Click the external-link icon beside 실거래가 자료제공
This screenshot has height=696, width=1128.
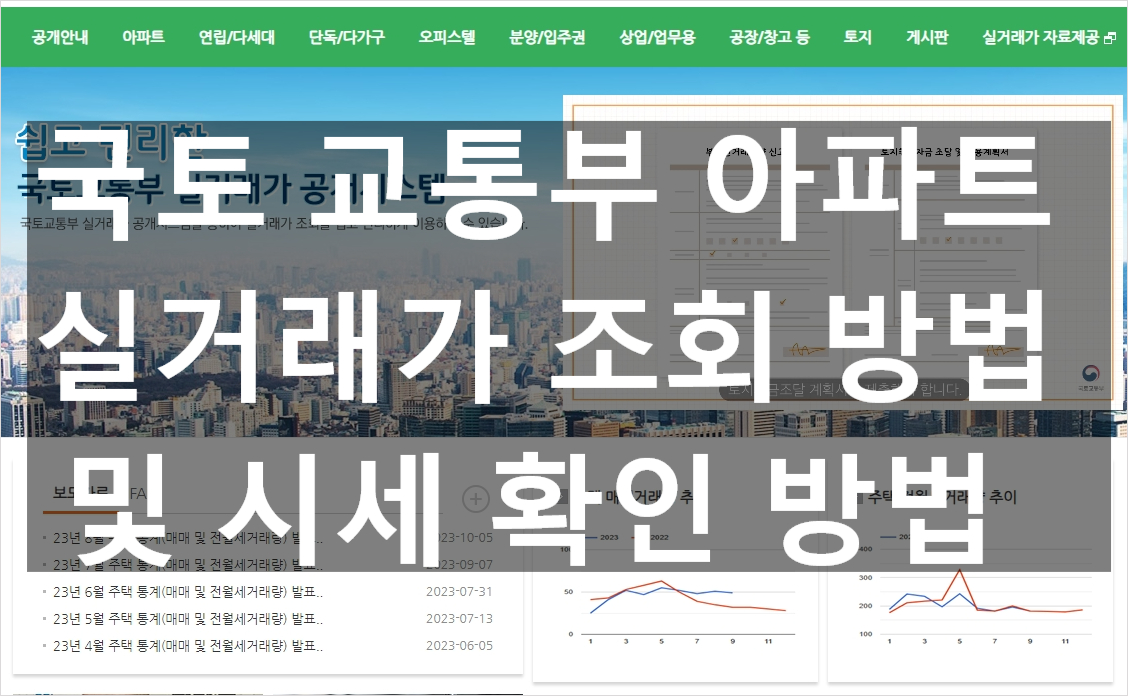[x=1109, y=38]
